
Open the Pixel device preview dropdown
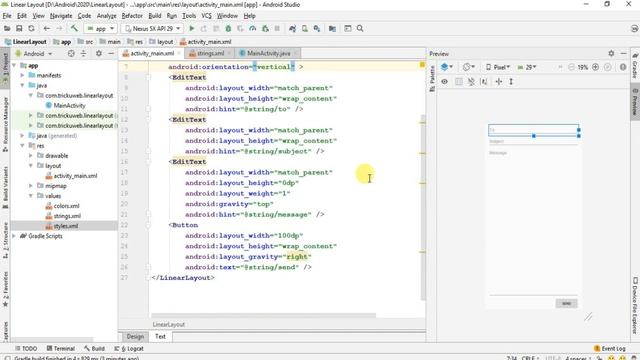click(x=498, y=67)
